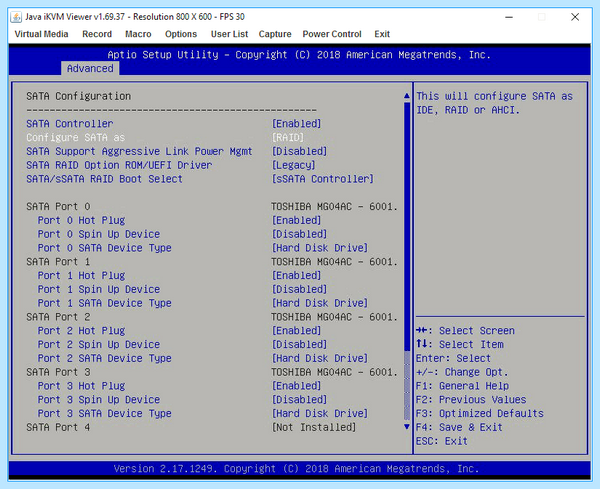Open the Macro menu

138,34
